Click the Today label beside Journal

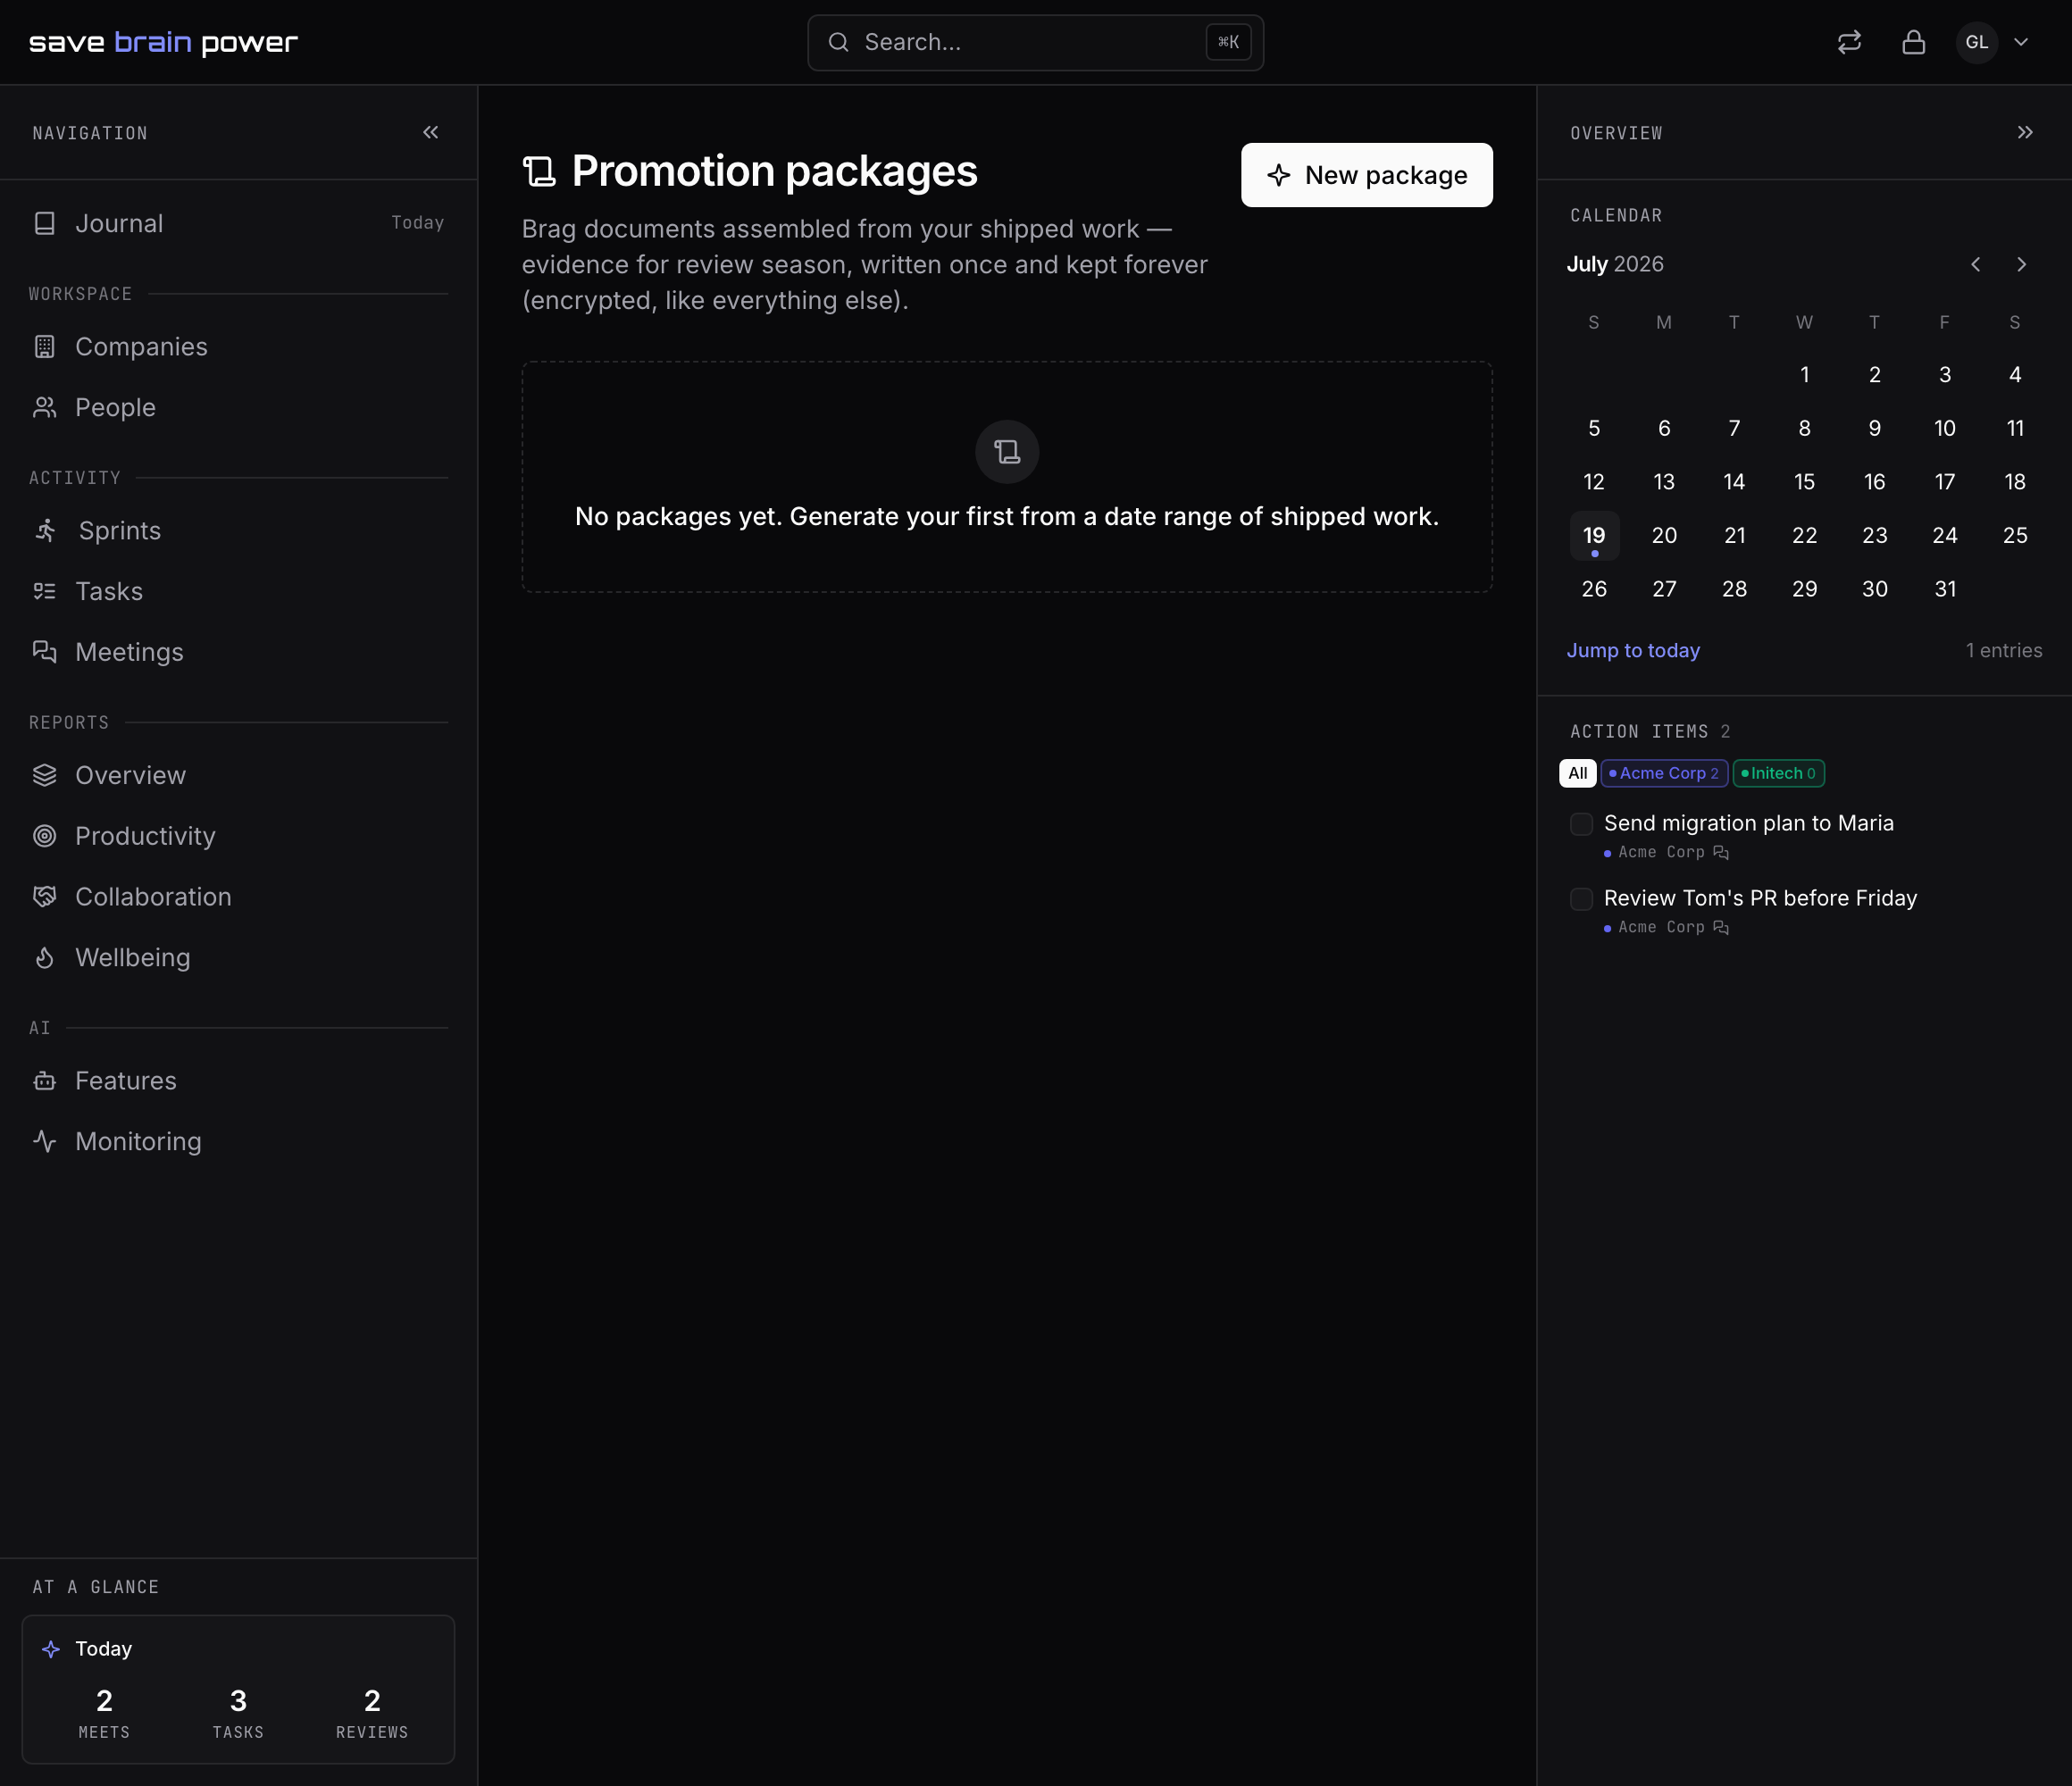click(418, 223)
